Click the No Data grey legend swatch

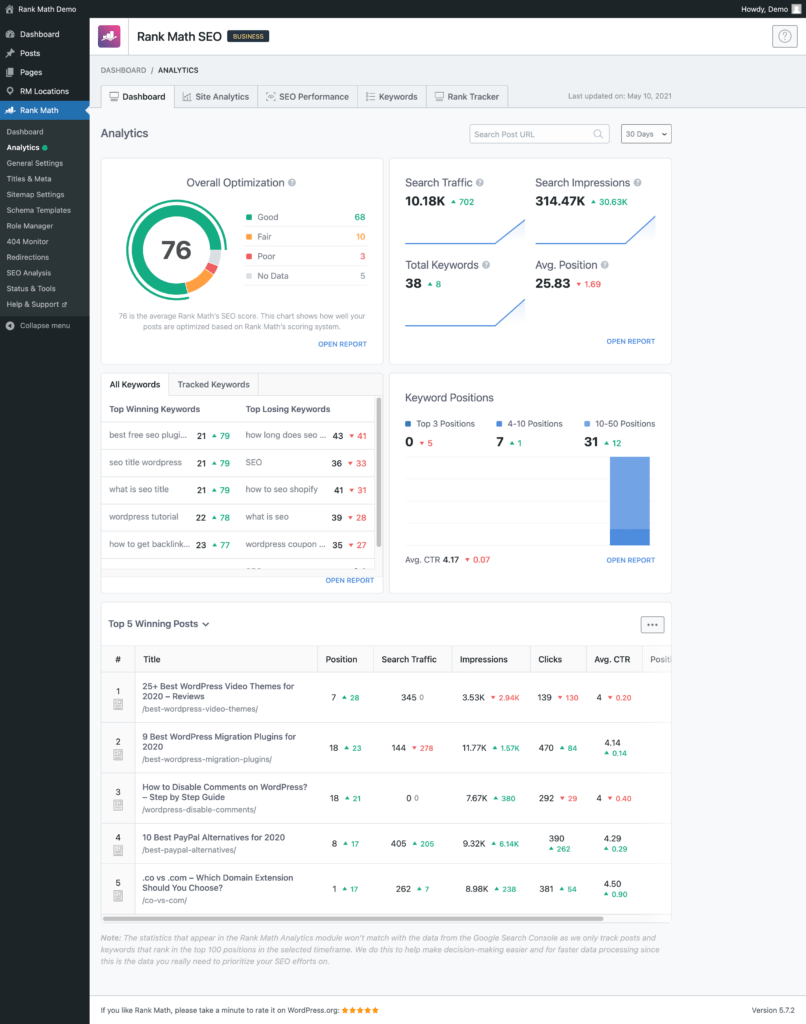[249, 276]
